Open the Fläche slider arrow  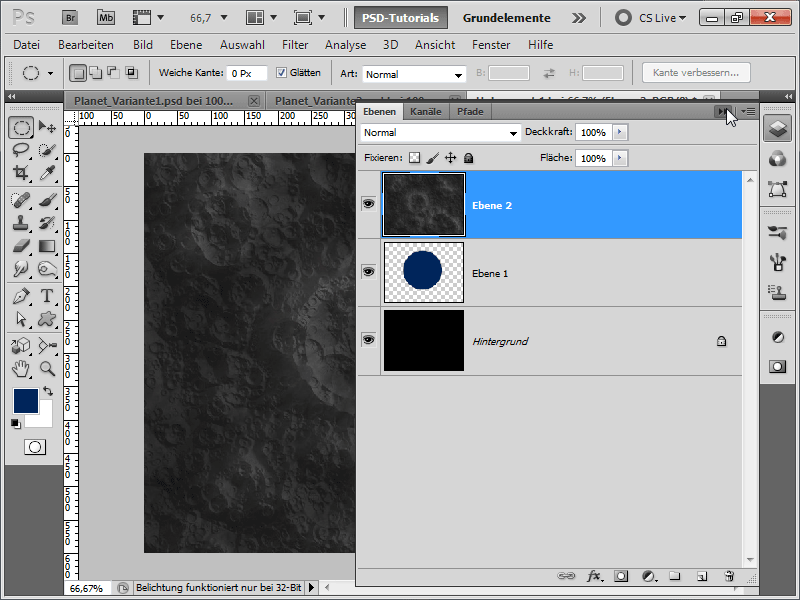(x=620, y=158)
